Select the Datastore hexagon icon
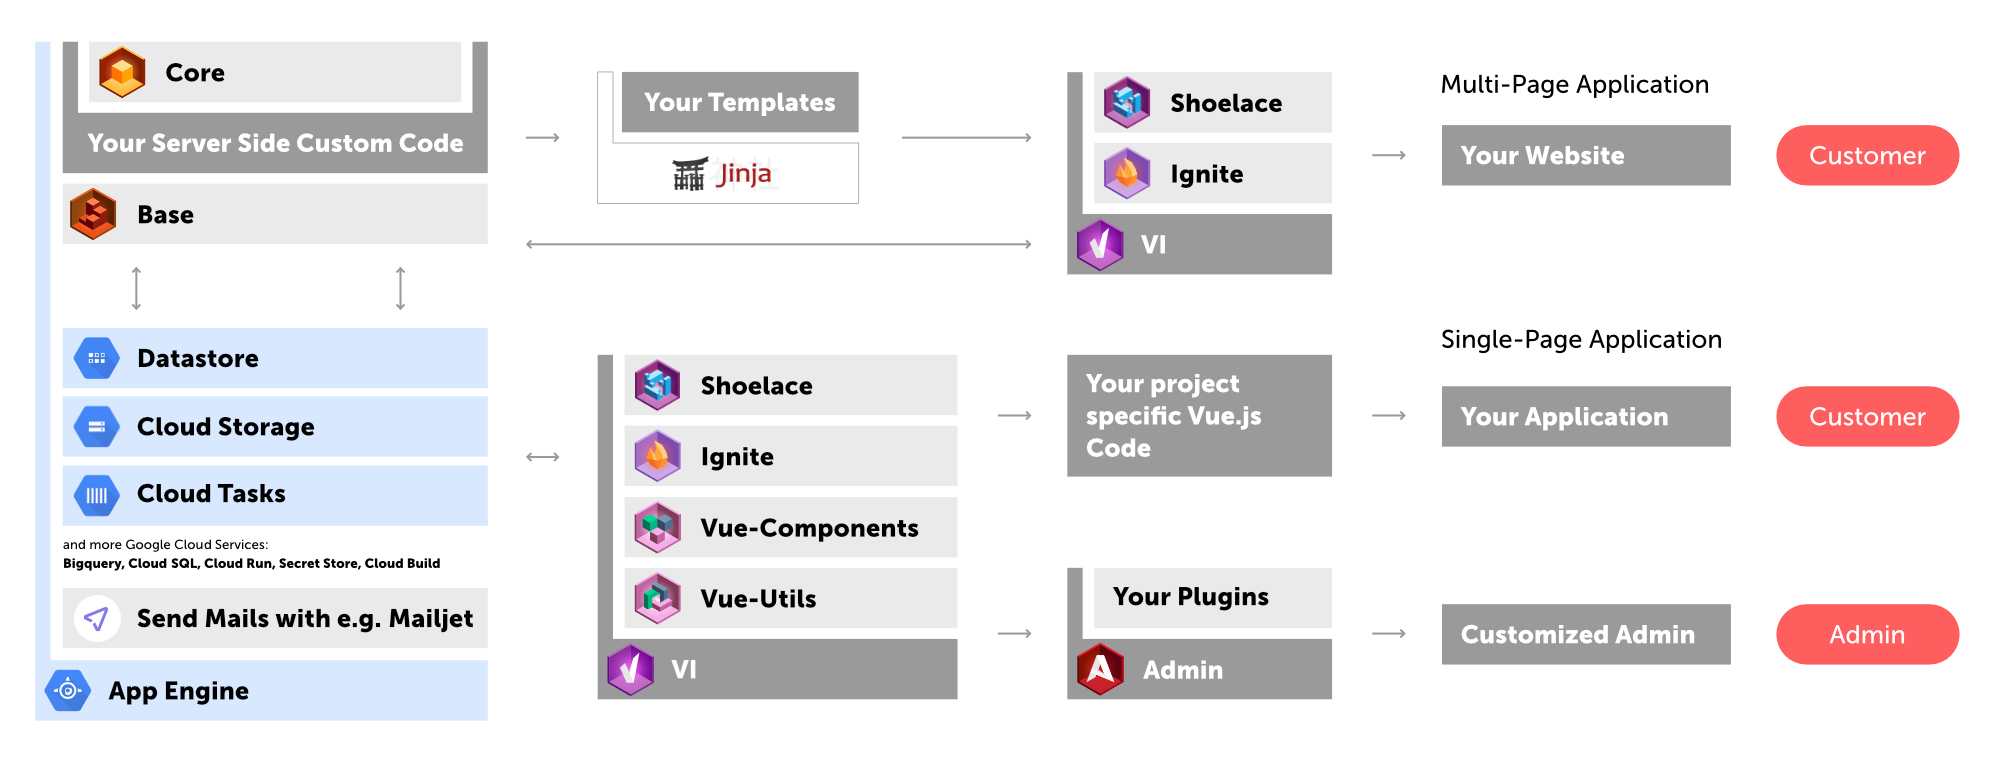 coord(97,358)
